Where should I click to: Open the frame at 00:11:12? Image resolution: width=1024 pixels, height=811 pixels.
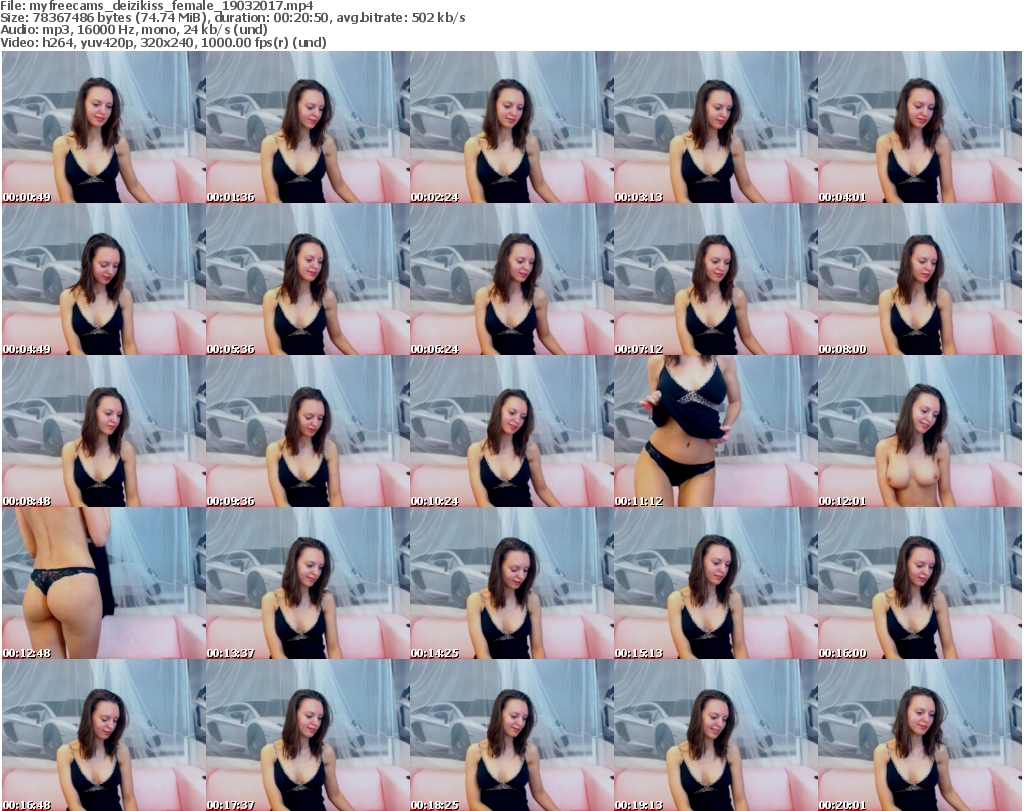pos(716,431)
